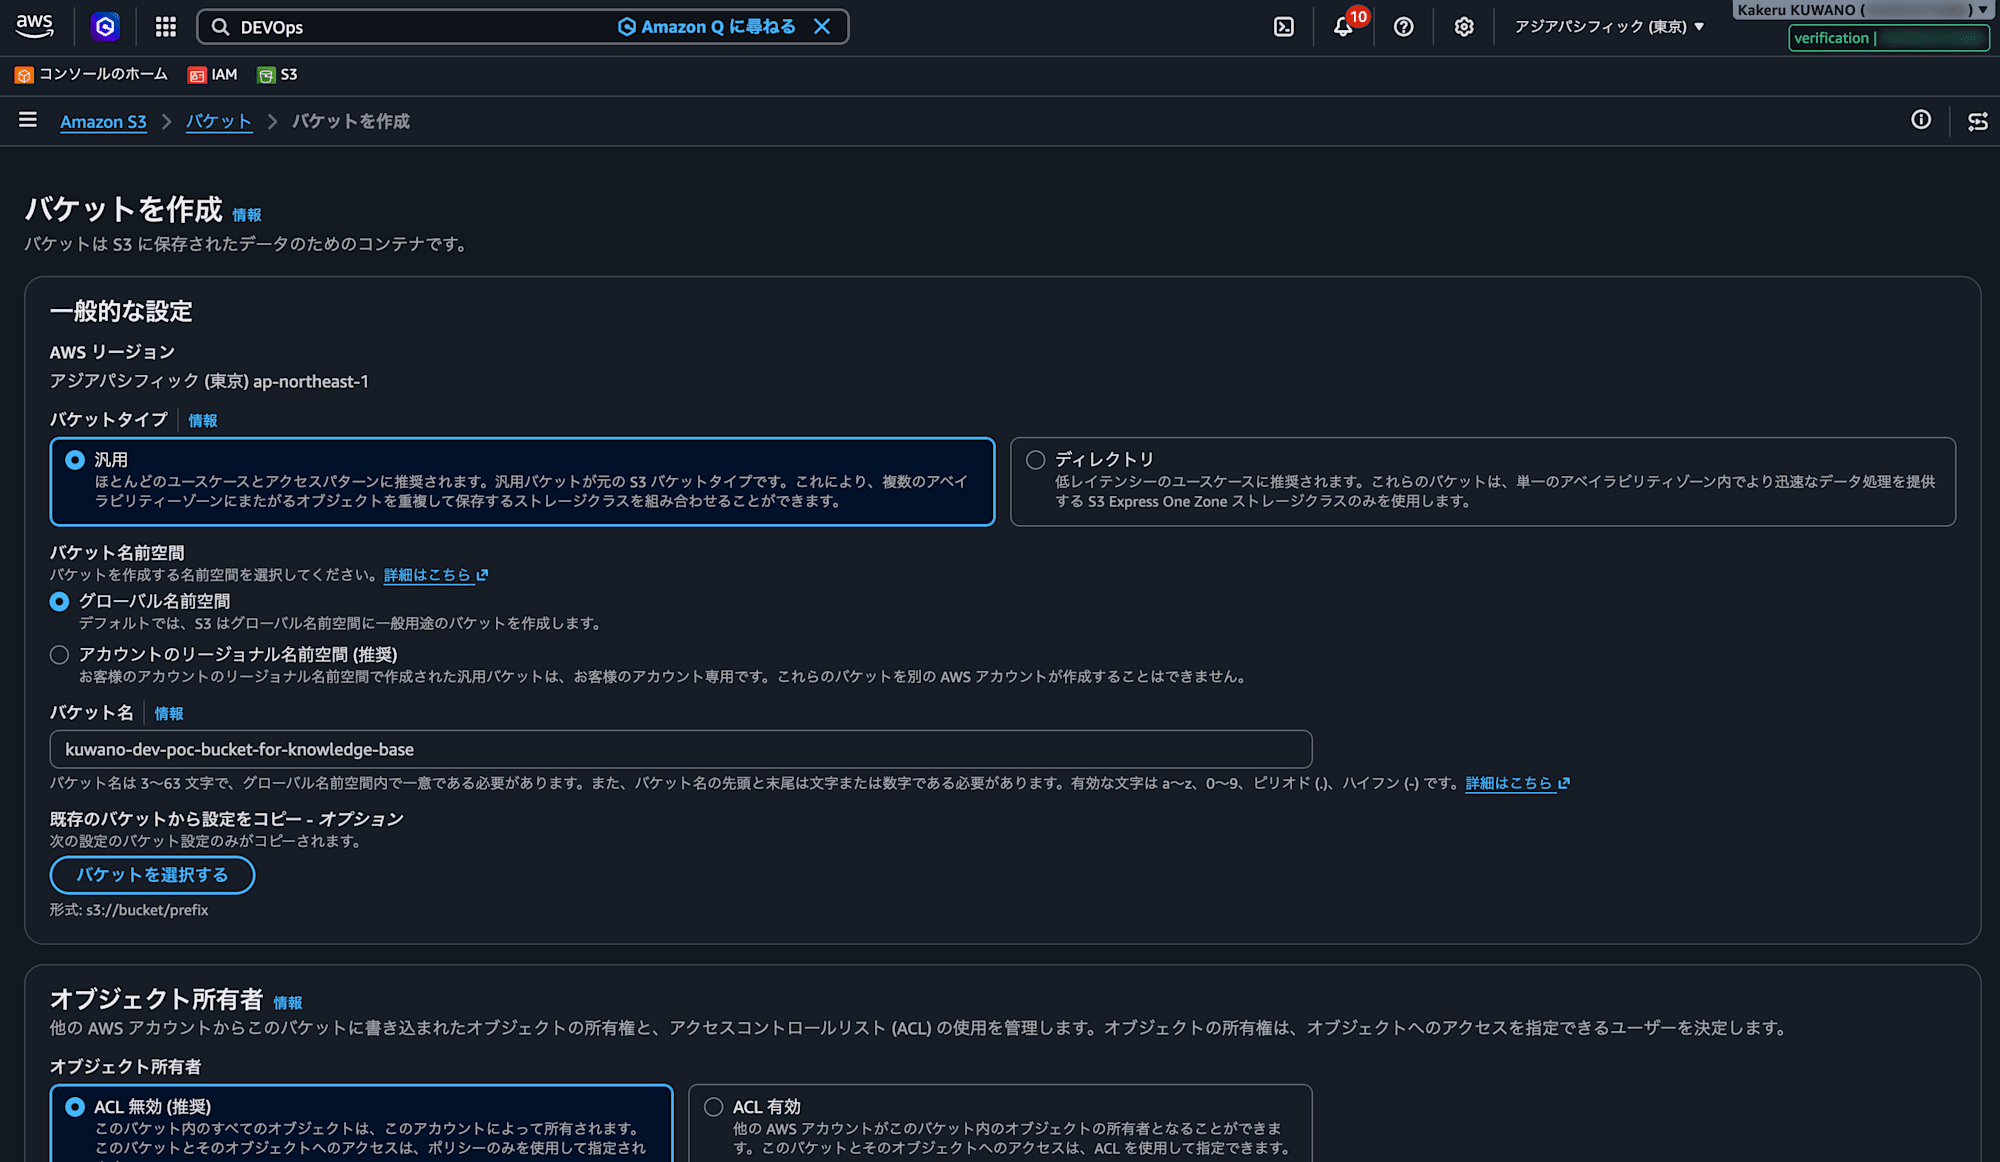Click 情報 link next to オブジェクト所有者 heading
Screen dimensions: 2000x1162
pyautogui.click(x=288, y=1003)
